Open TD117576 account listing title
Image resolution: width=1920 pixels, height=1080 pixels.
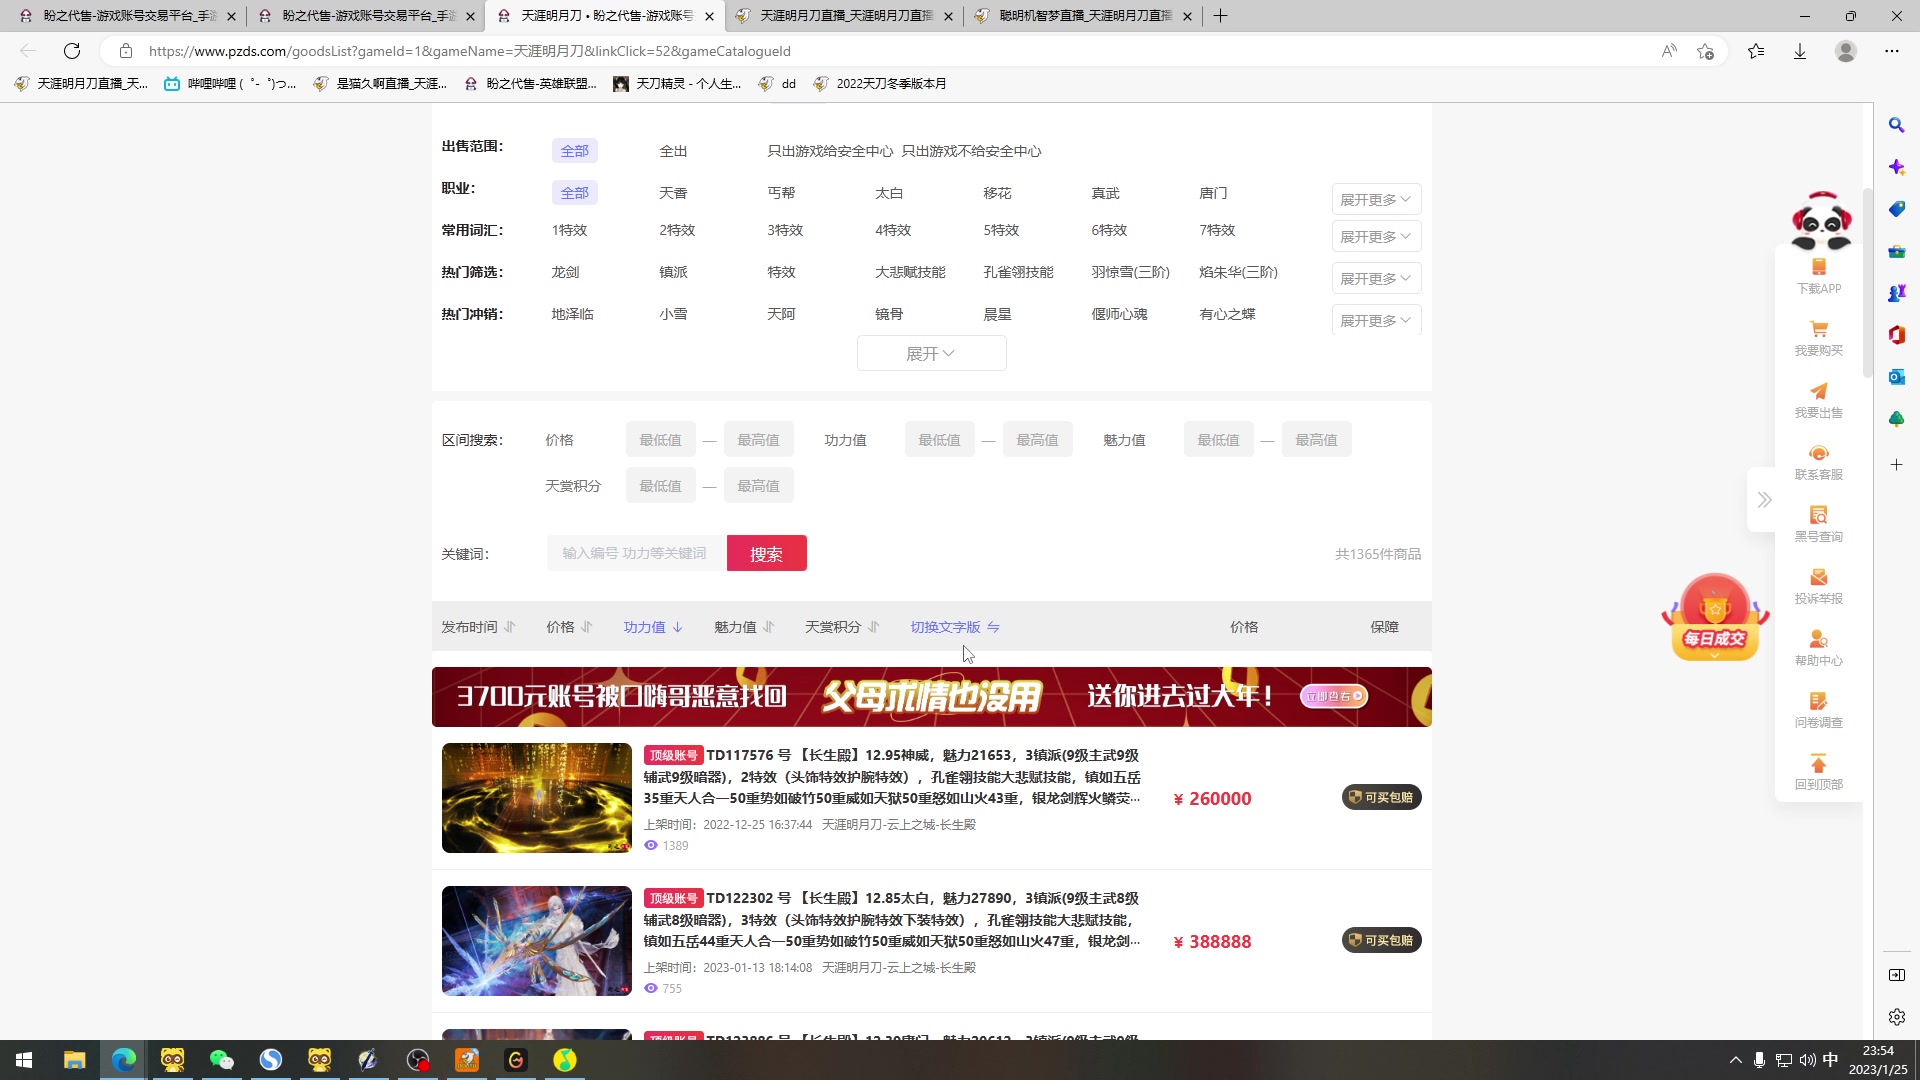pyautogui.click(x=892, y=776)
